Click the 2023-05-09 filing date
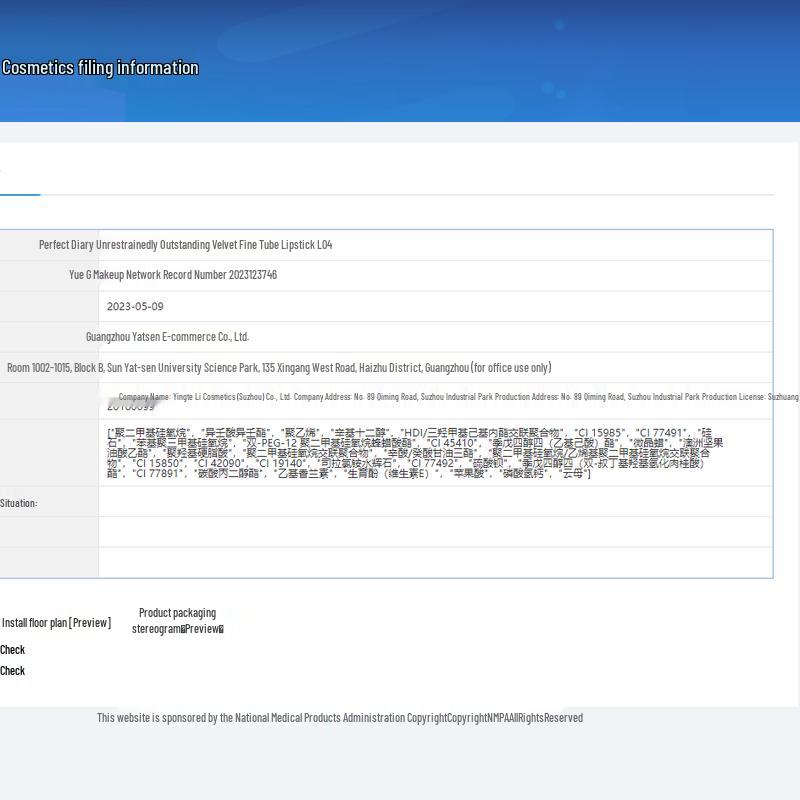 point(135,307)
